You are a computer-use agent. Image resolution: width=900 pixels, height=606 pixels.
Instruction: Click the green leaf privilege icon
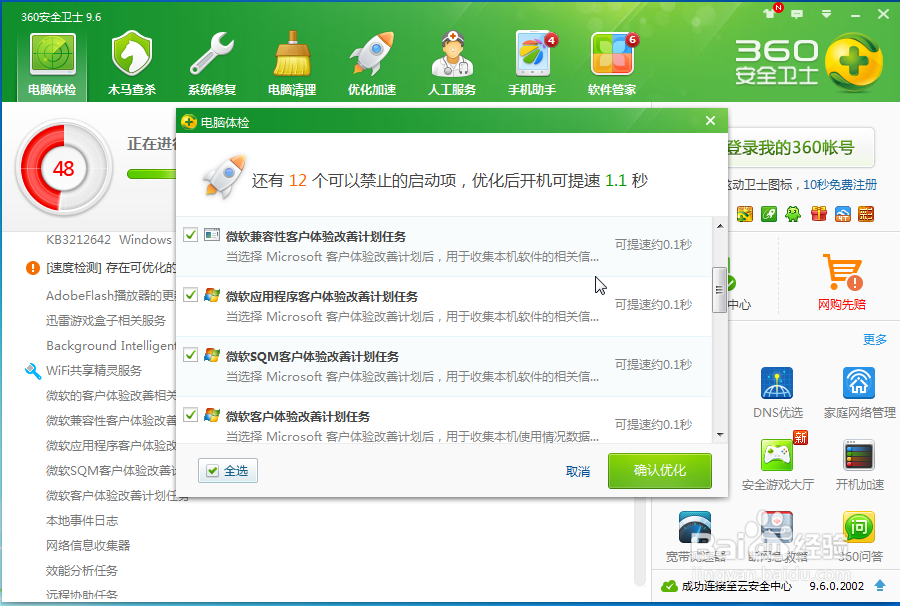coord(769,214)
